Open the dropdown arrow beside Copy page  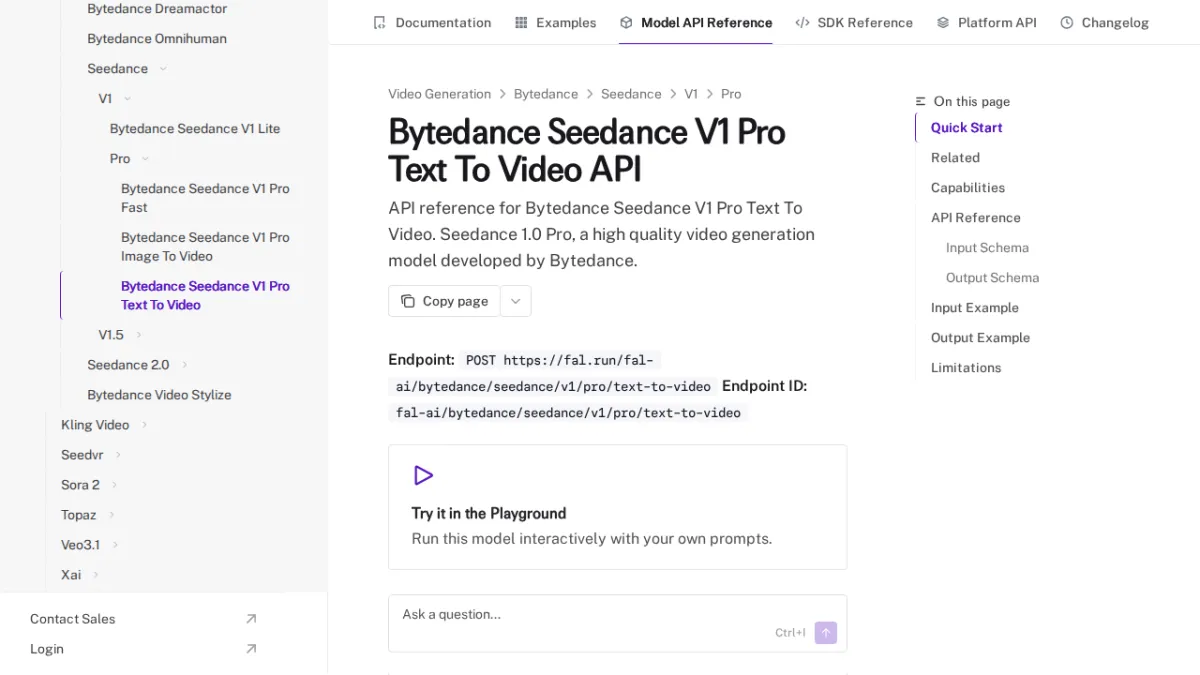click(516, 301)
